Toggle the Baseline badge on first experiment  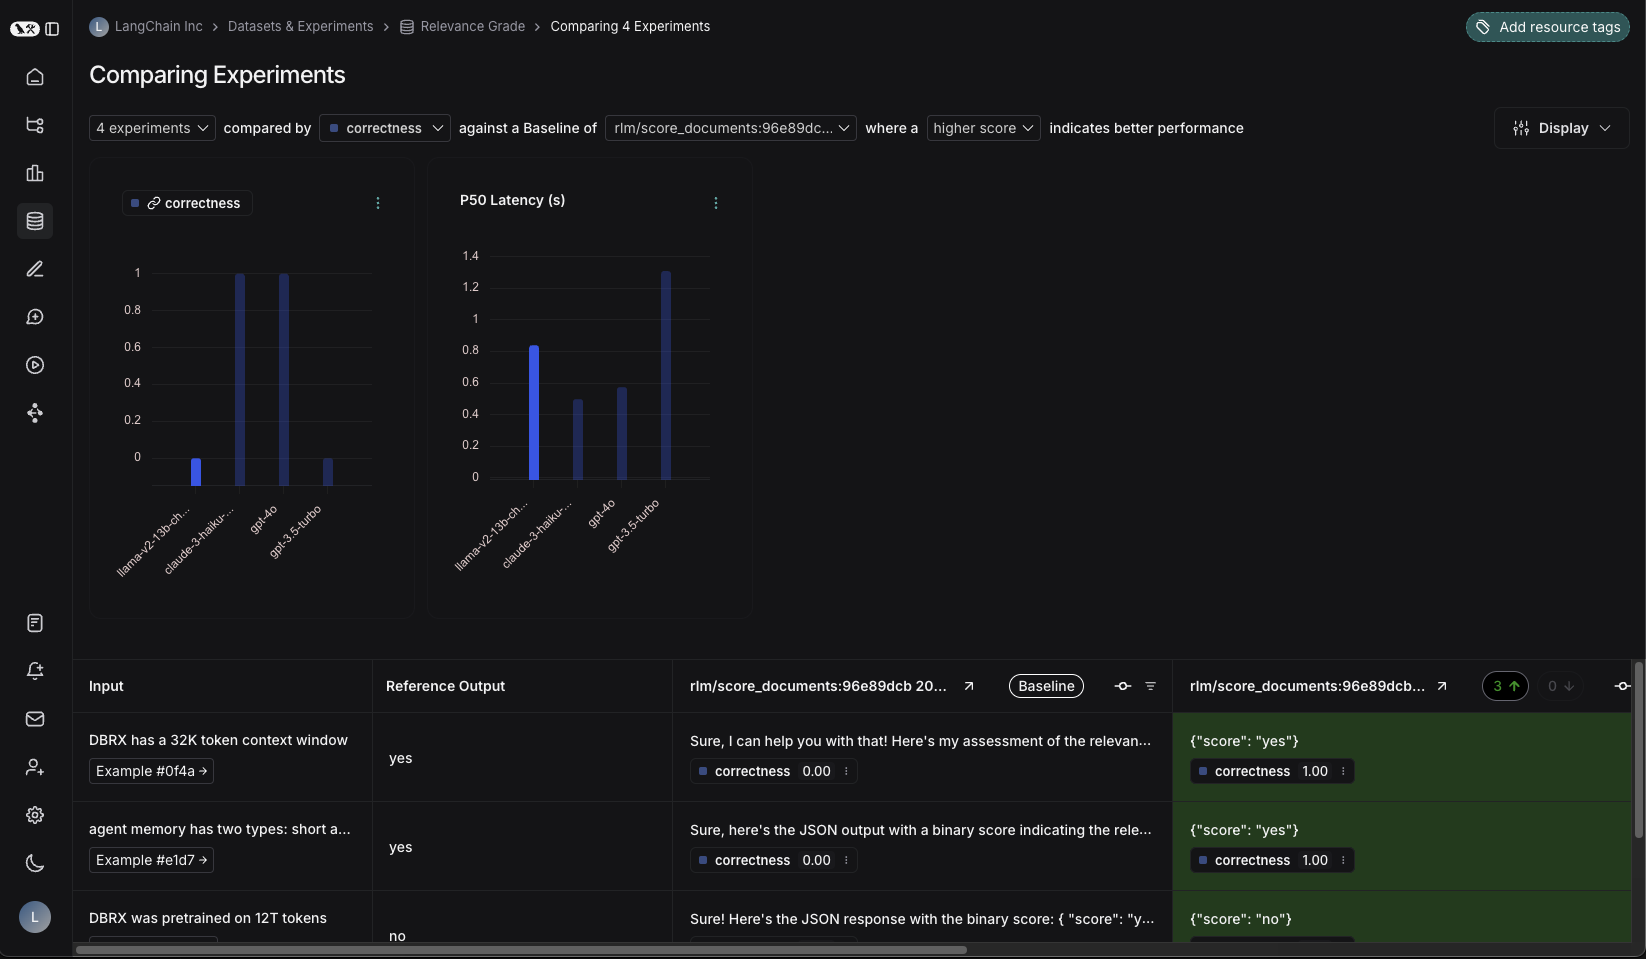pos(1046,686)
